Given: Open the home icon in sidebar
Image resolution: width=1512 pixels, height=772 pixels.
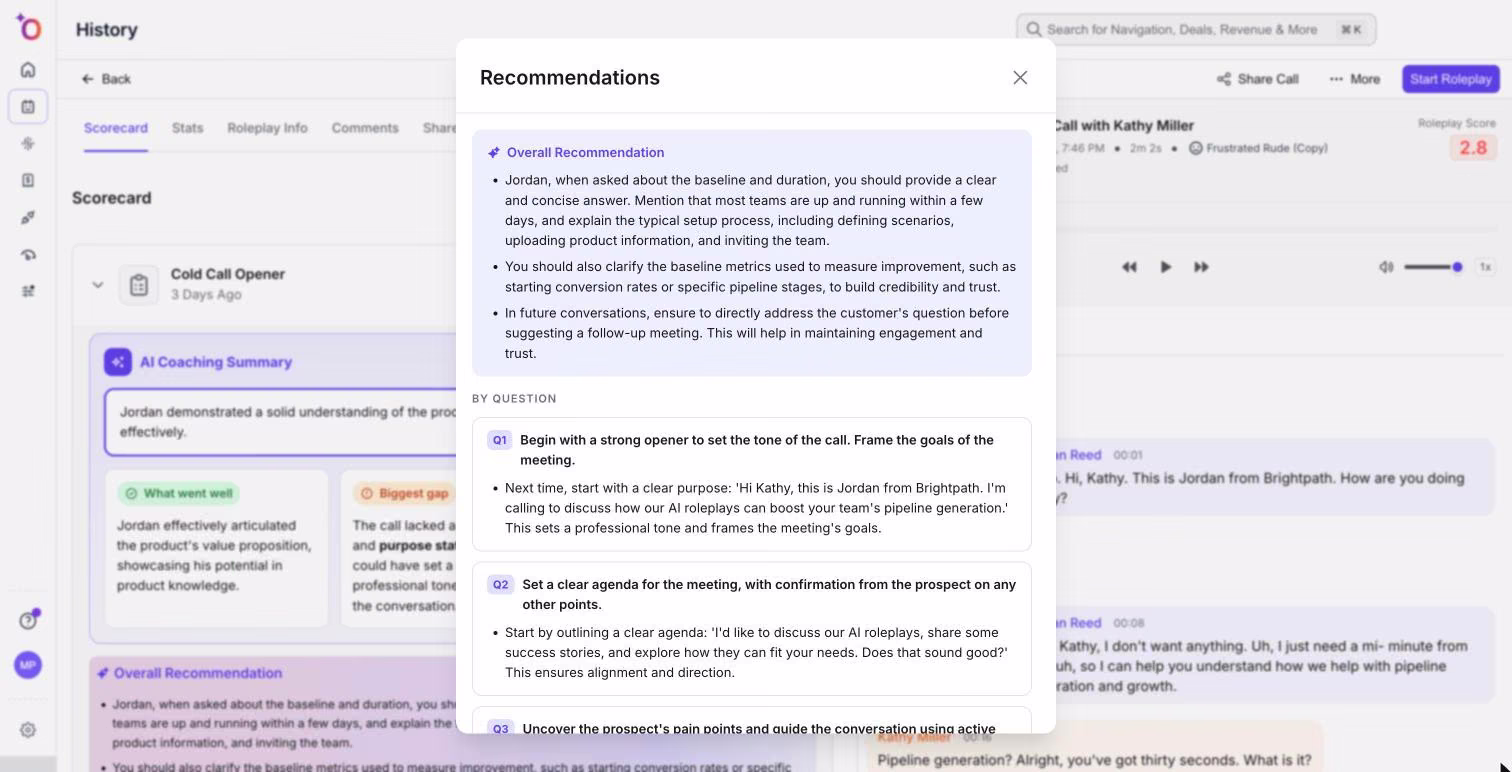Looking at the screenshot, I should coord(28,70).
